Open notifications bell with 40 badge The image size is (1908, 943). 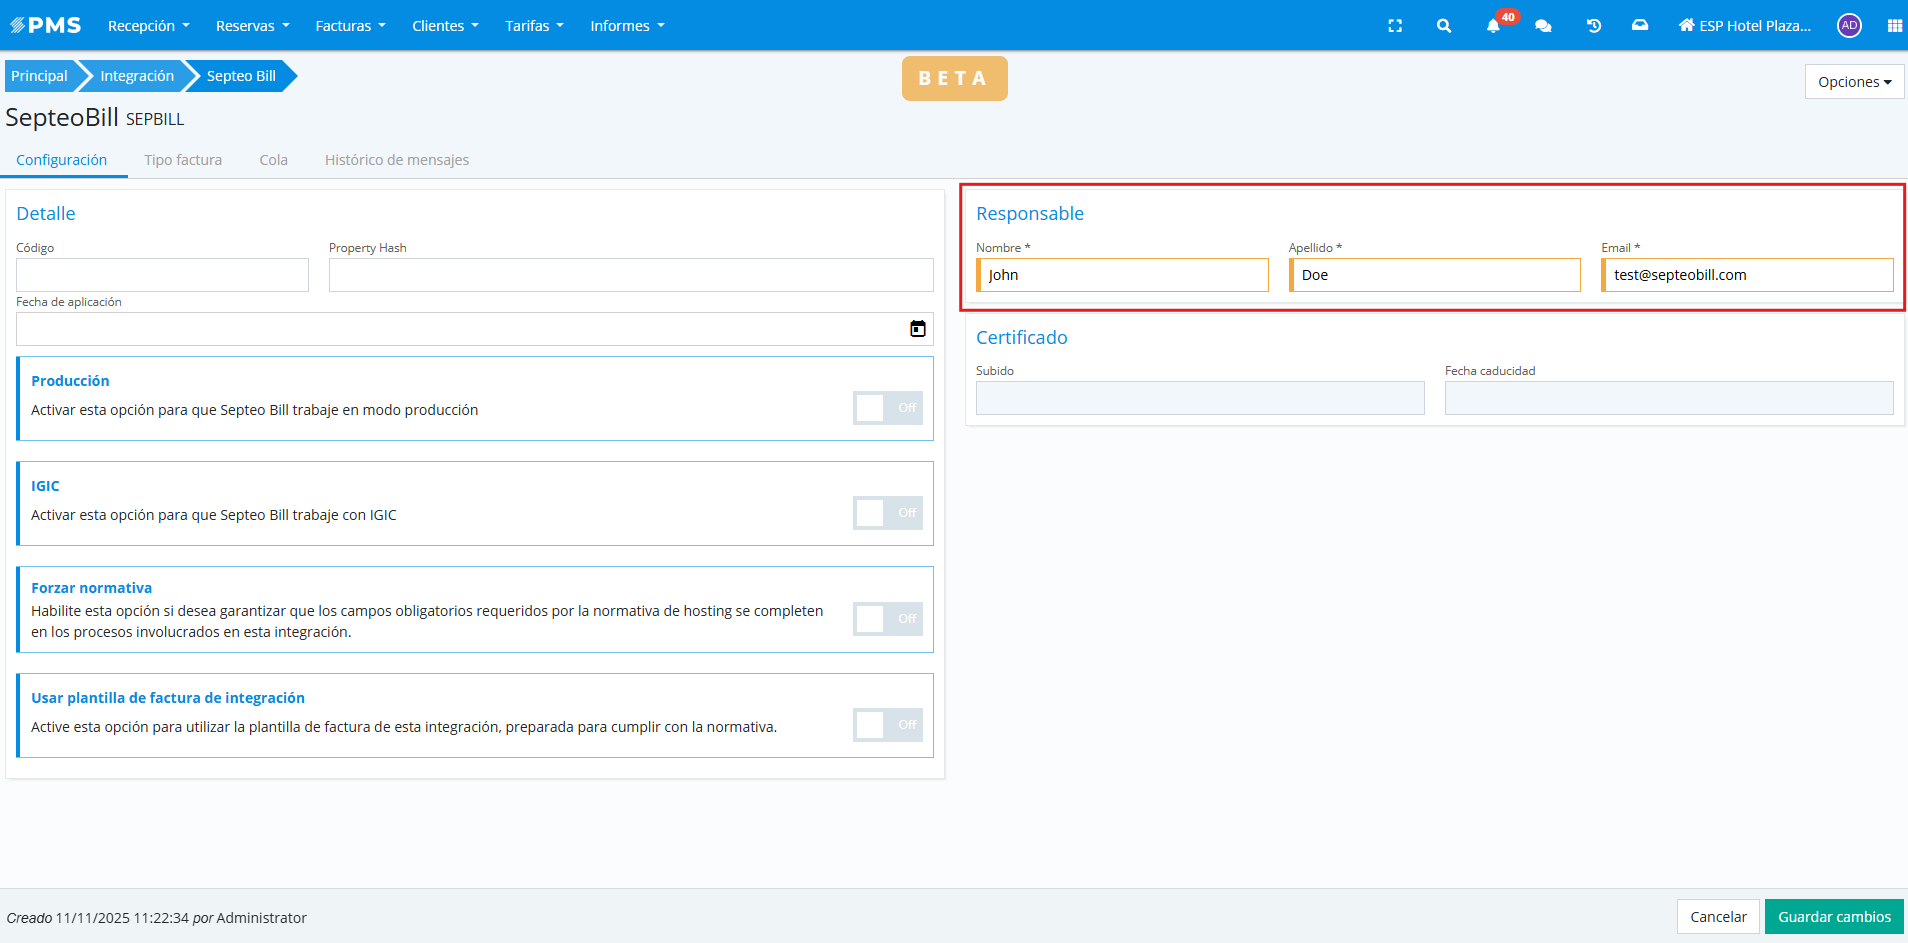coord(1493,26)
